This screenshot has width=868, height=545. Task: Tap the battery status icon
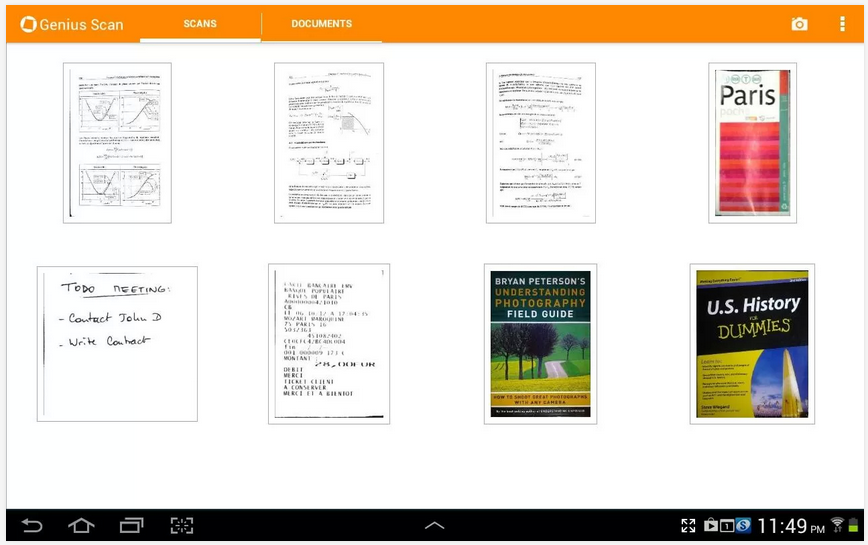click(x=854, y=525)
